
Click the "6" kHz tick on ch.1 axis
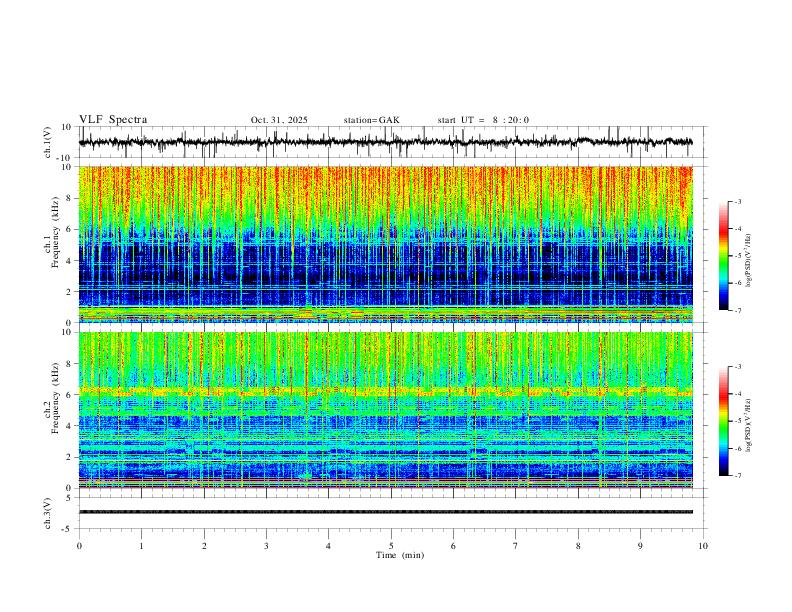[x=69, y=229]
